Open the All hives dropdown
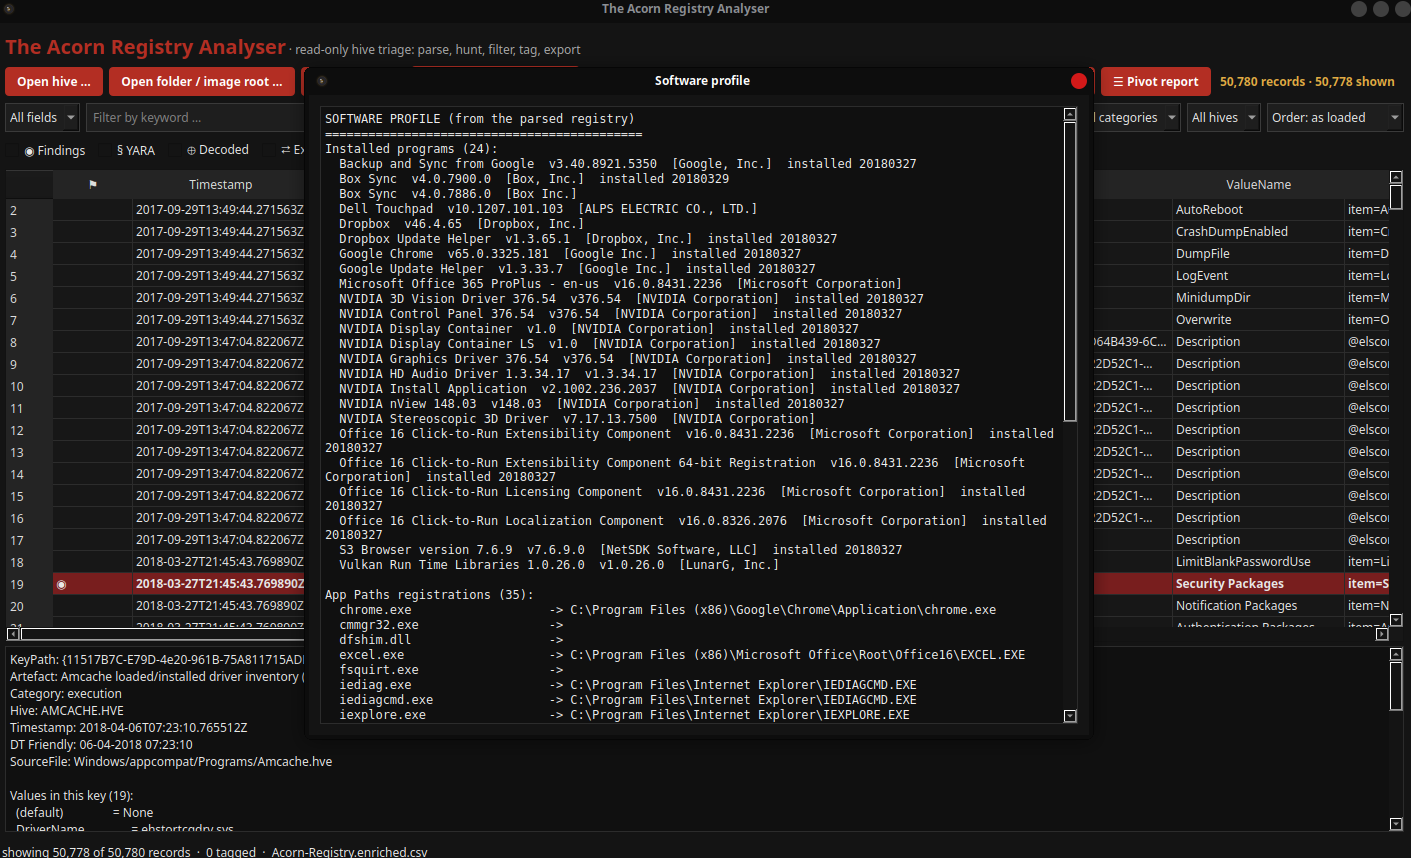1411x858 pixels. click(1224, 118)
